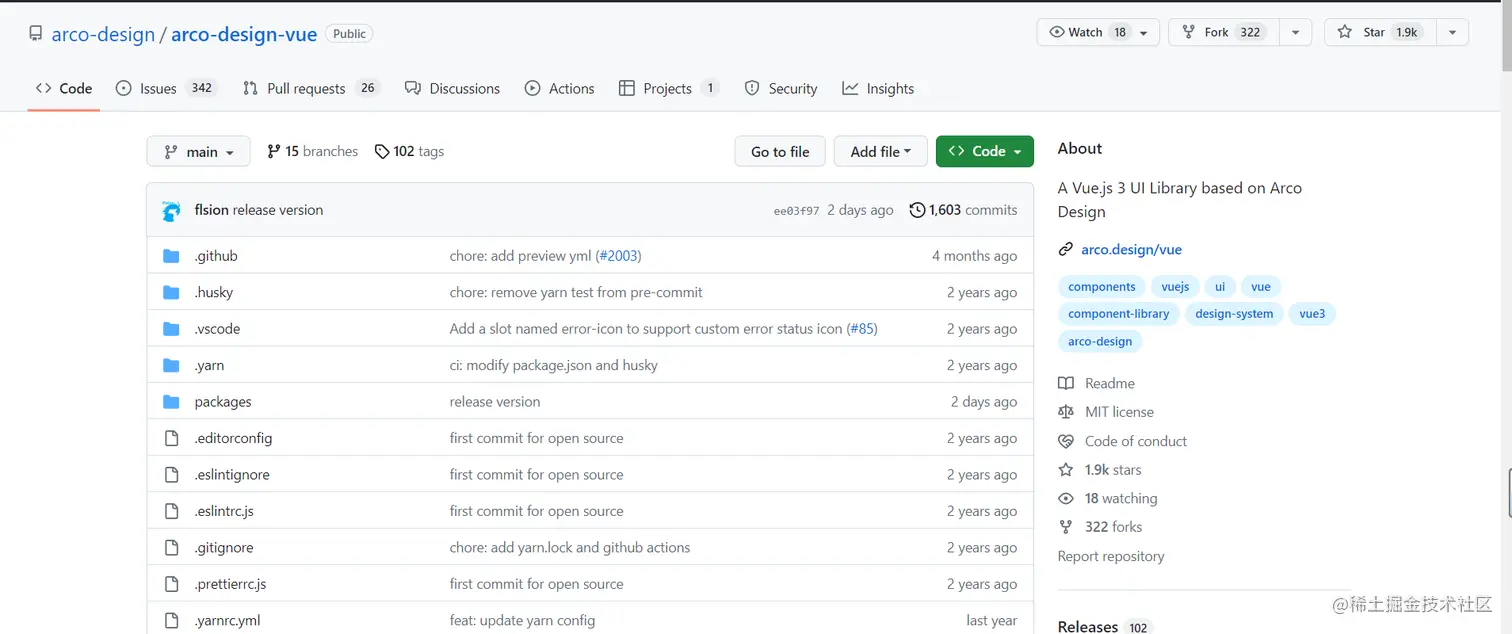Click the clock history icon beside 1,603 commits
This screenshot has width=1512, height=634.
(917, 210)
